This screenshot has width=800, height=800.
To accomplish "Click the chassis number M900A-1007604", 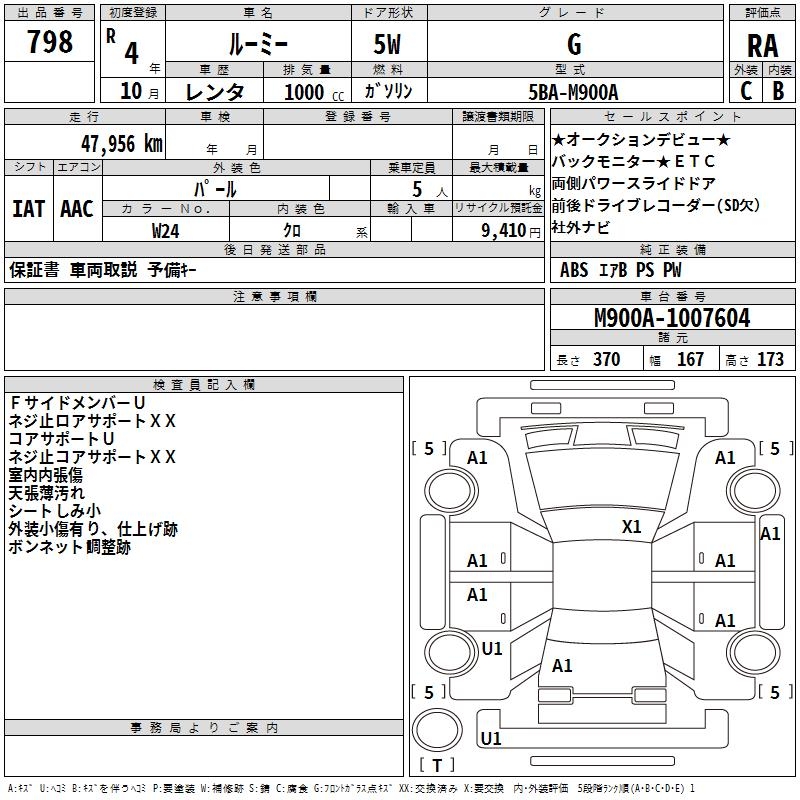I will (672, 318).
